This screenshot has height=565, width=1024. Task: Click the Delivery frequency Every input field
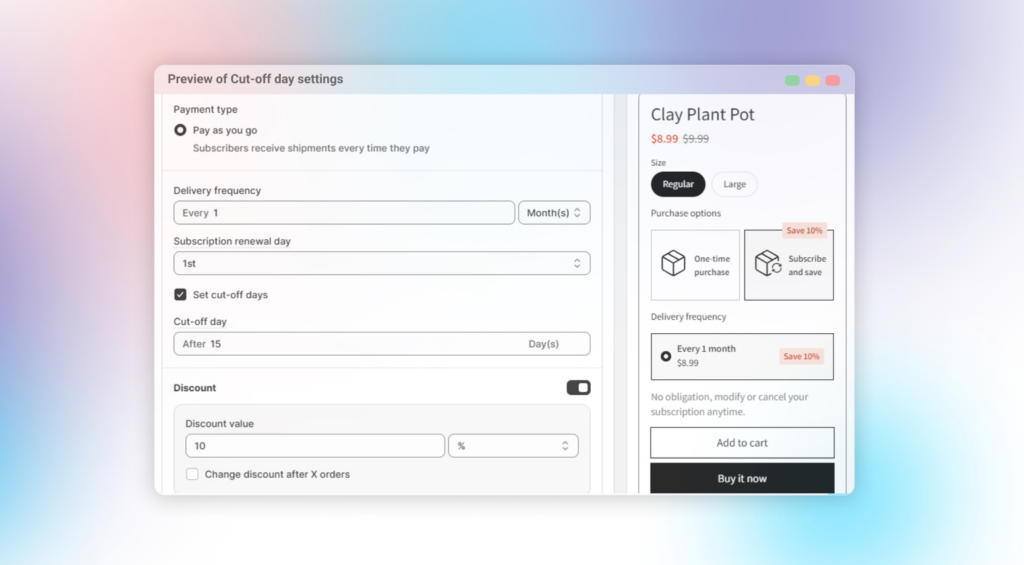(x=343, y=213)
